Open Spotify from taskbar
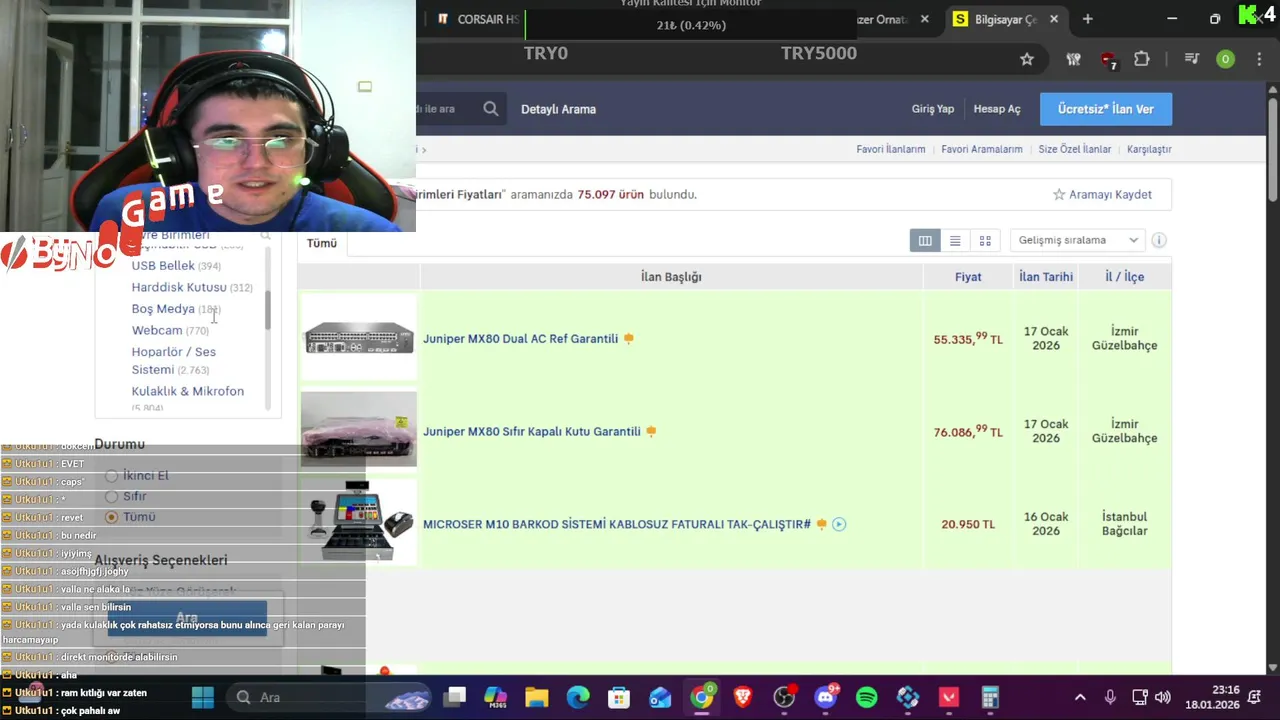1280x720 pixels. [x=867, y=697]
